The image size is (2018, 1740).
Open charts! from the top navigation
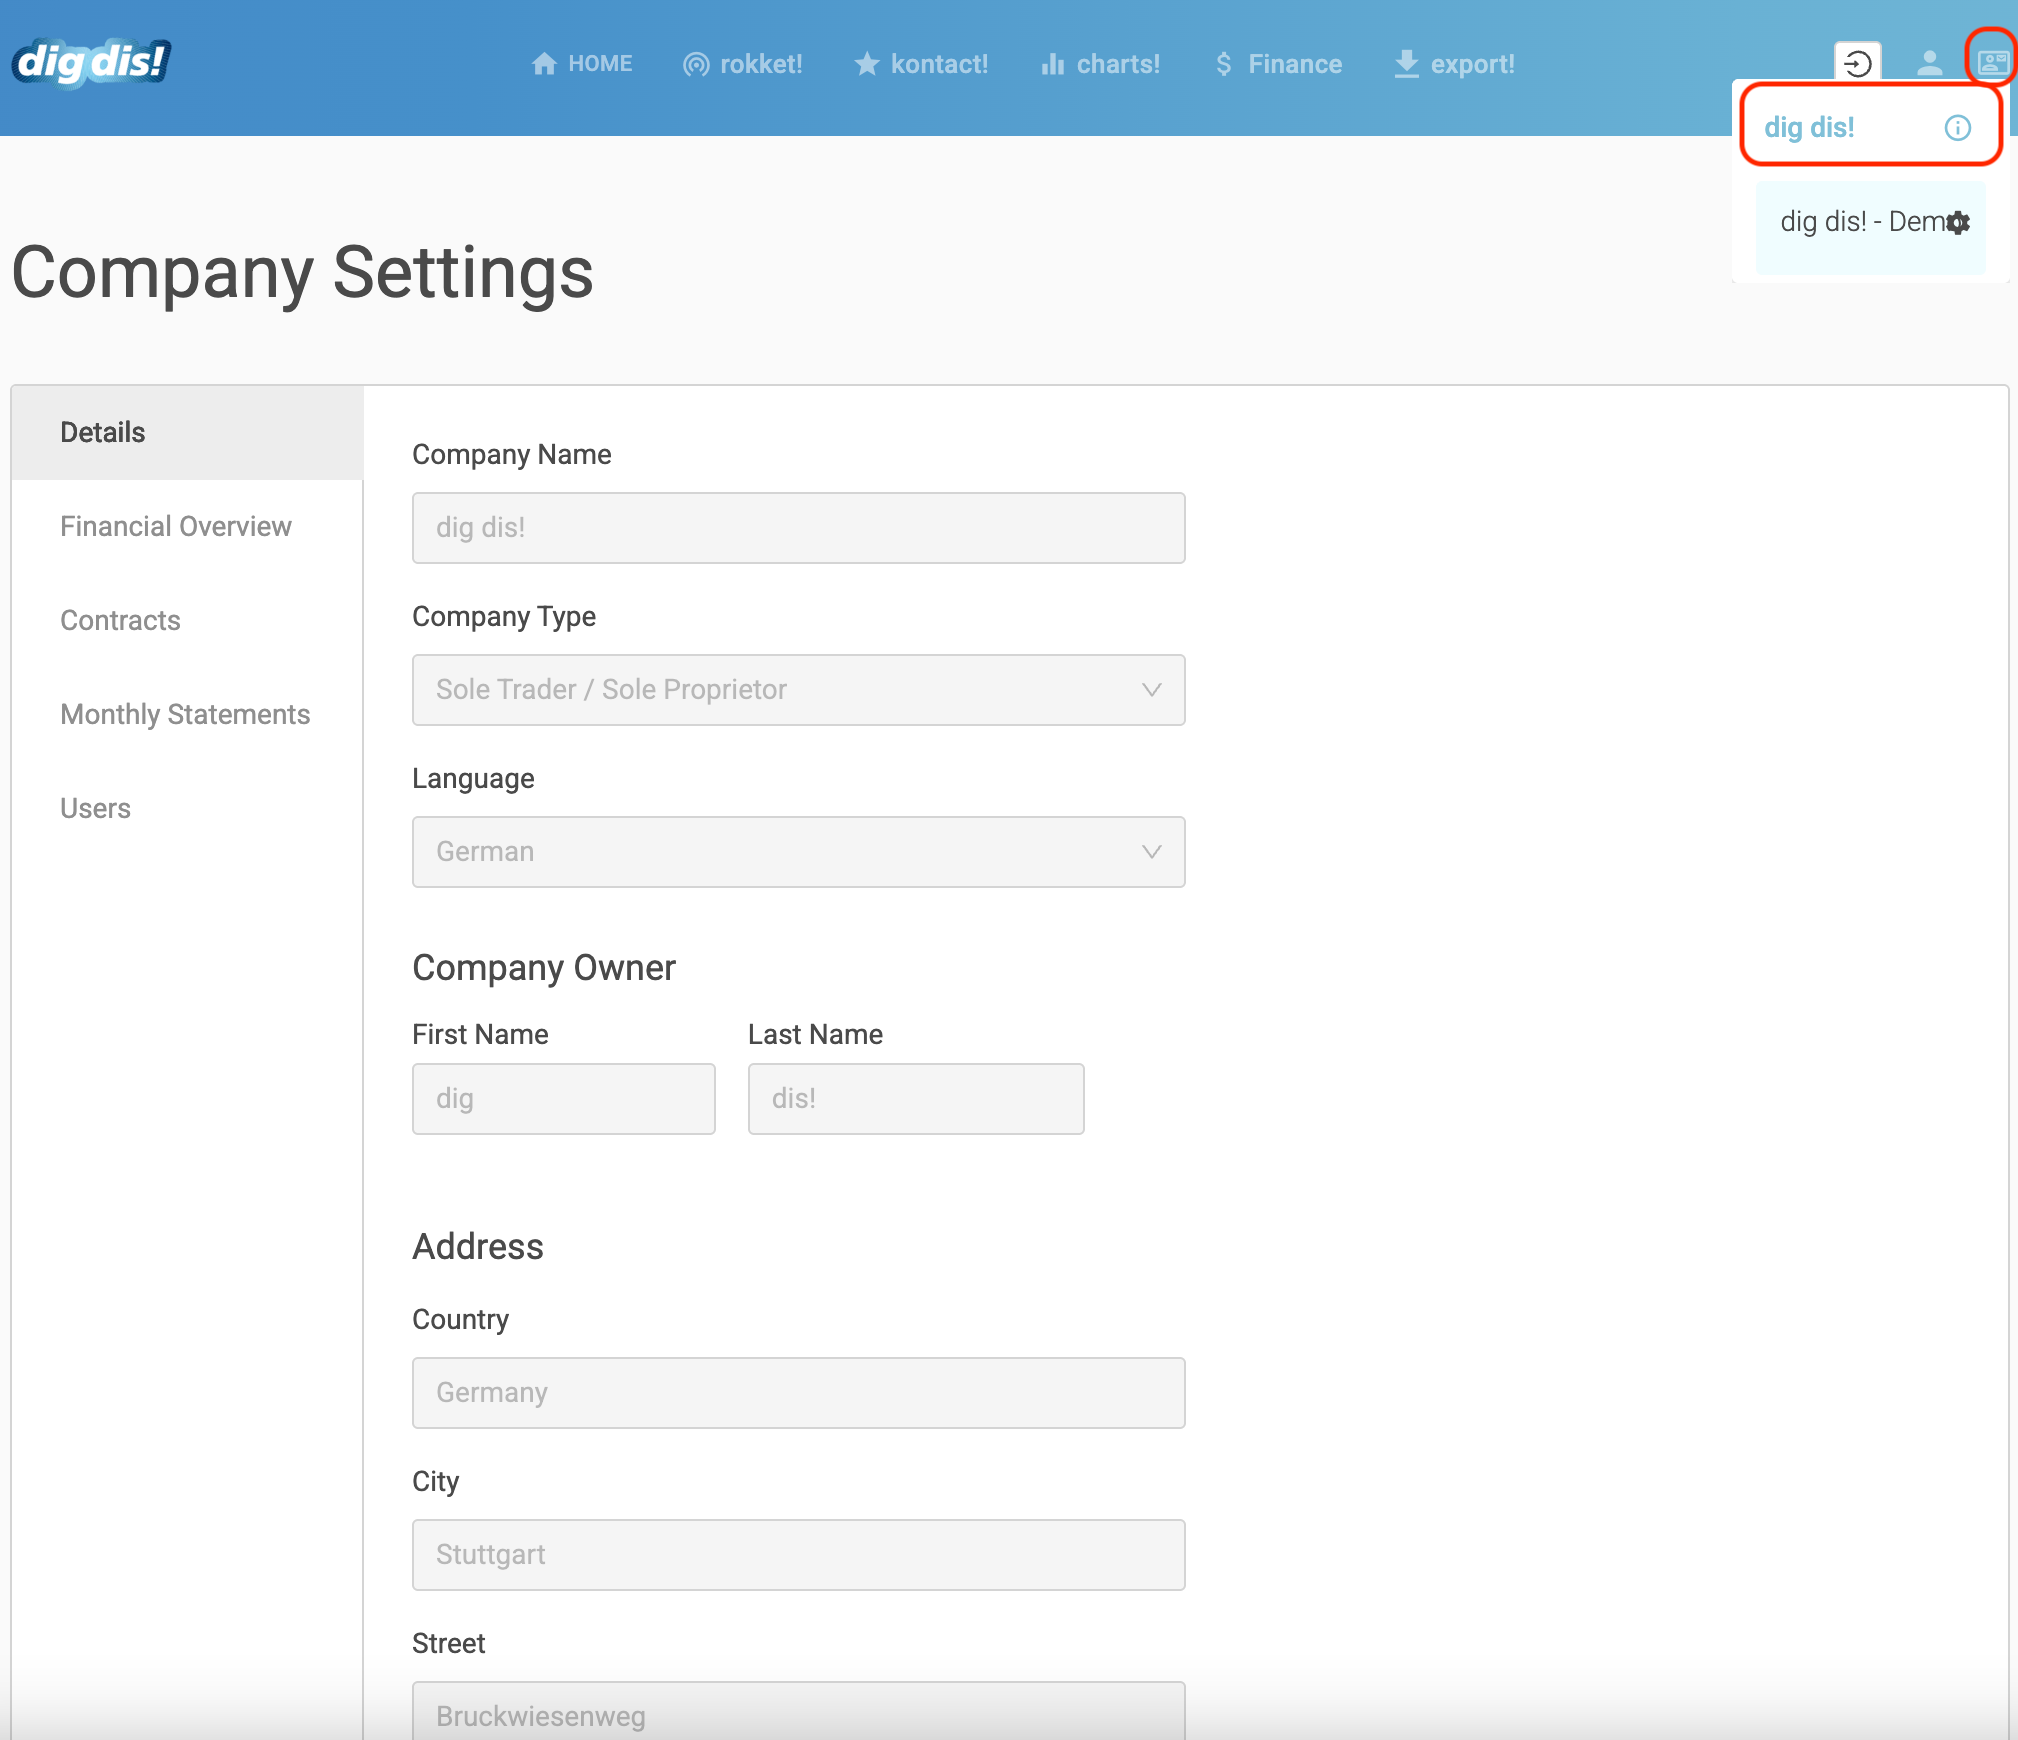pos(1100,64)
